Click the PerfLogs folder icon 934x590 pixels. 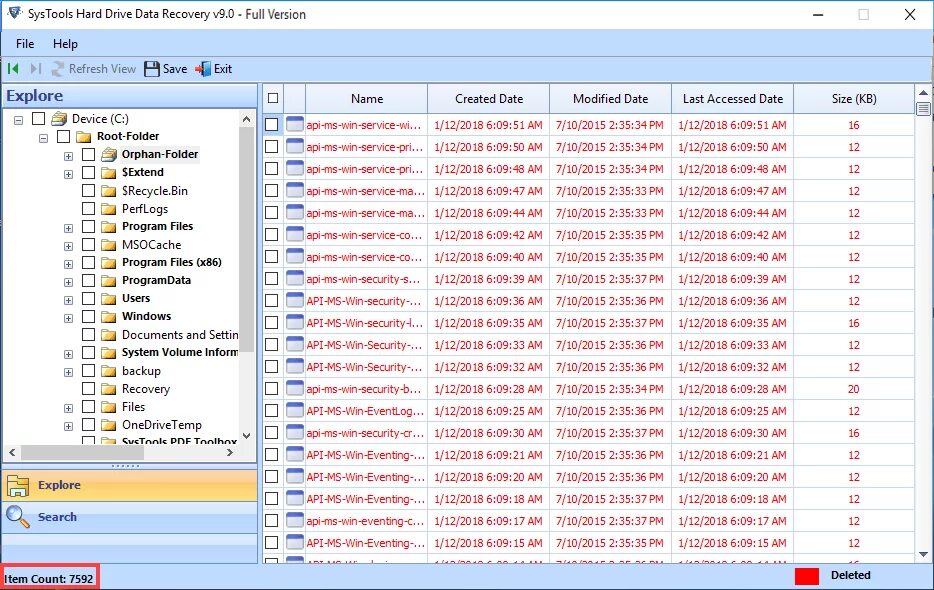click(108, 209)
